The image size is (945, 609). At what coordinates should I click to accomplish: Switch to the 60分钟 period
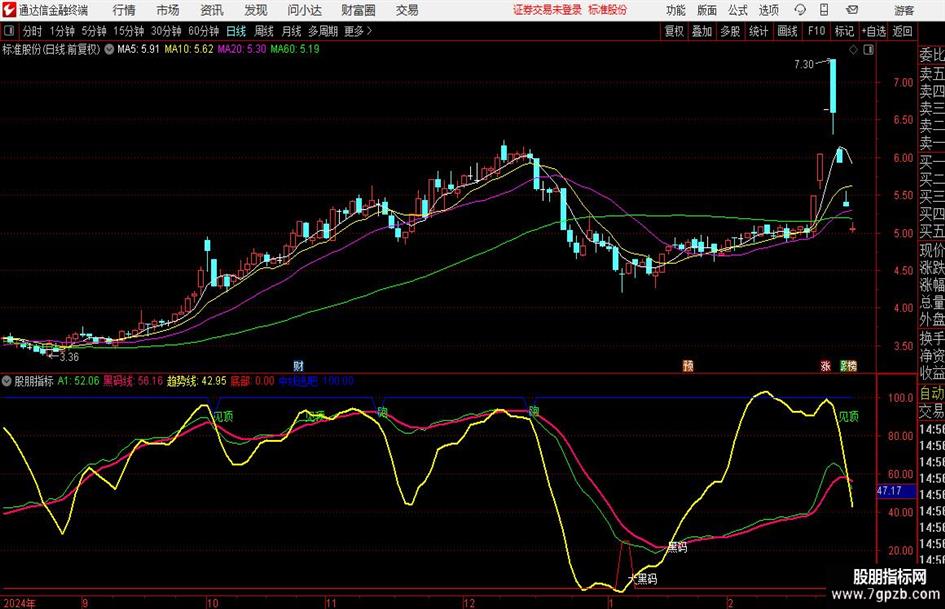(x=203, y=31)
